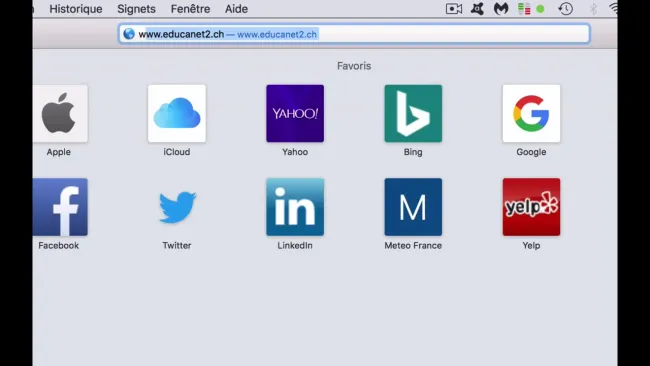Viewport: 650px width, 366px height.
Task: Click the screen recording camera menu bar icon
Action: click(454, 9)
